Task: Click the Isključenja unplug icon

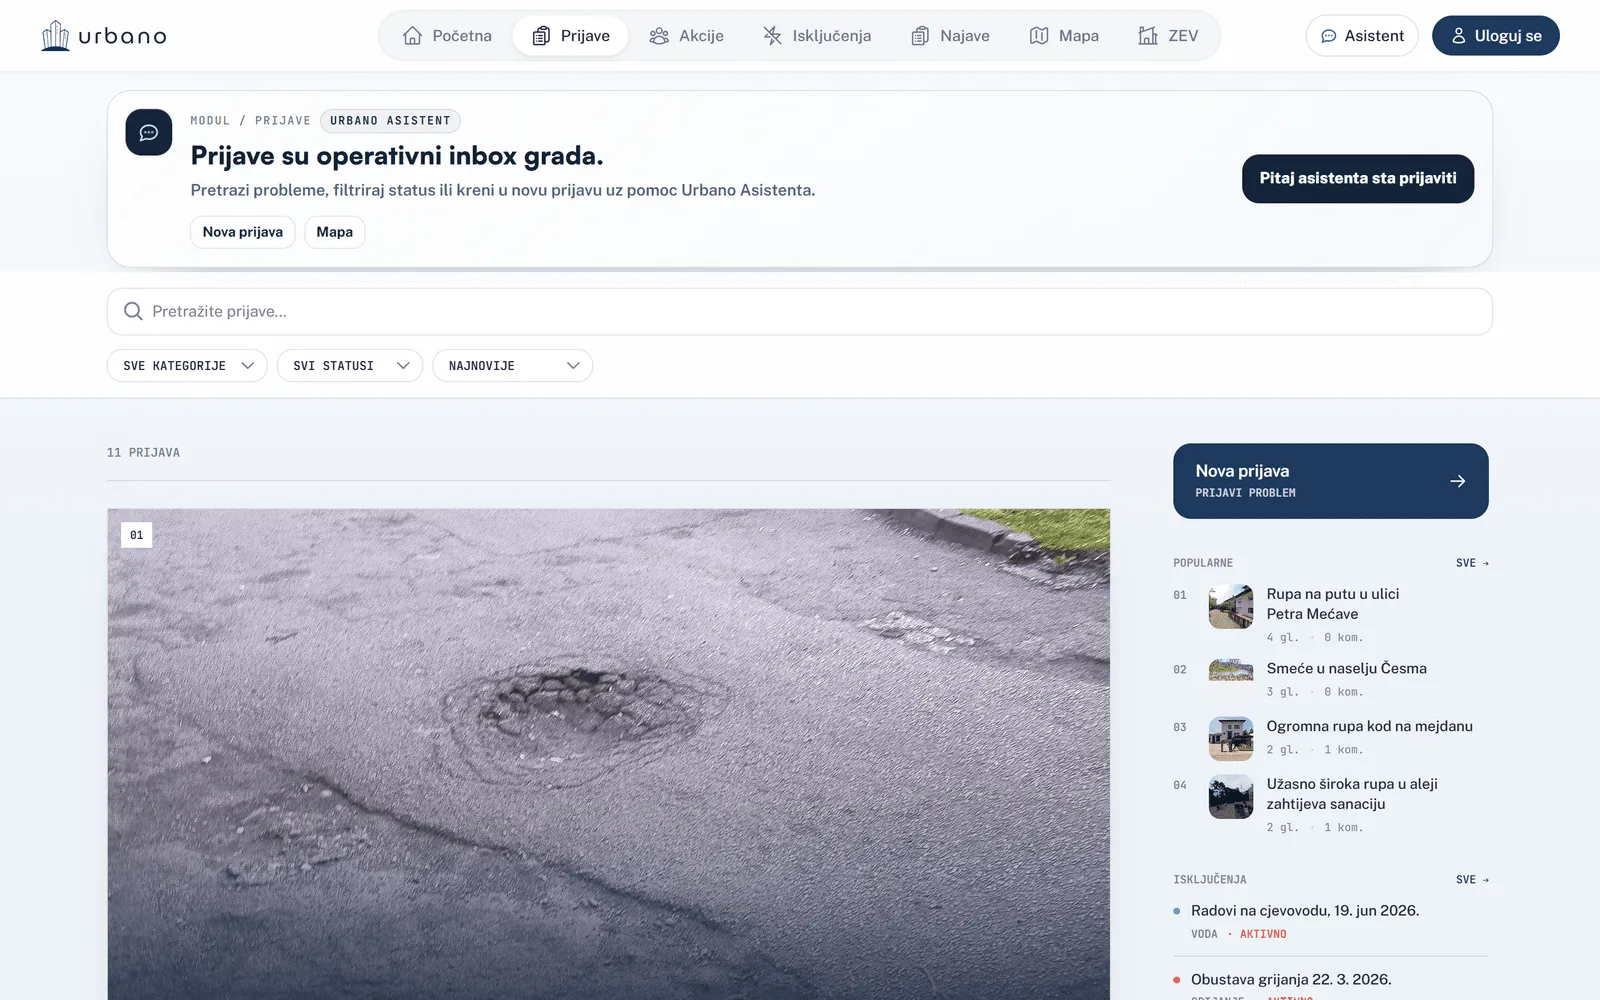Action: point(772,36)
